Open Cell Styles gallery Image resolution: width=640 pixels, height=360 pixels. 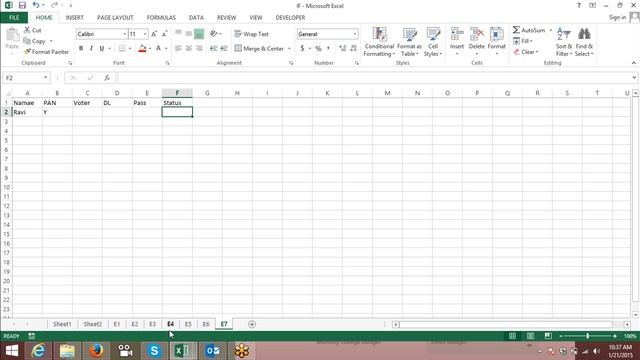tap(433, 42)
